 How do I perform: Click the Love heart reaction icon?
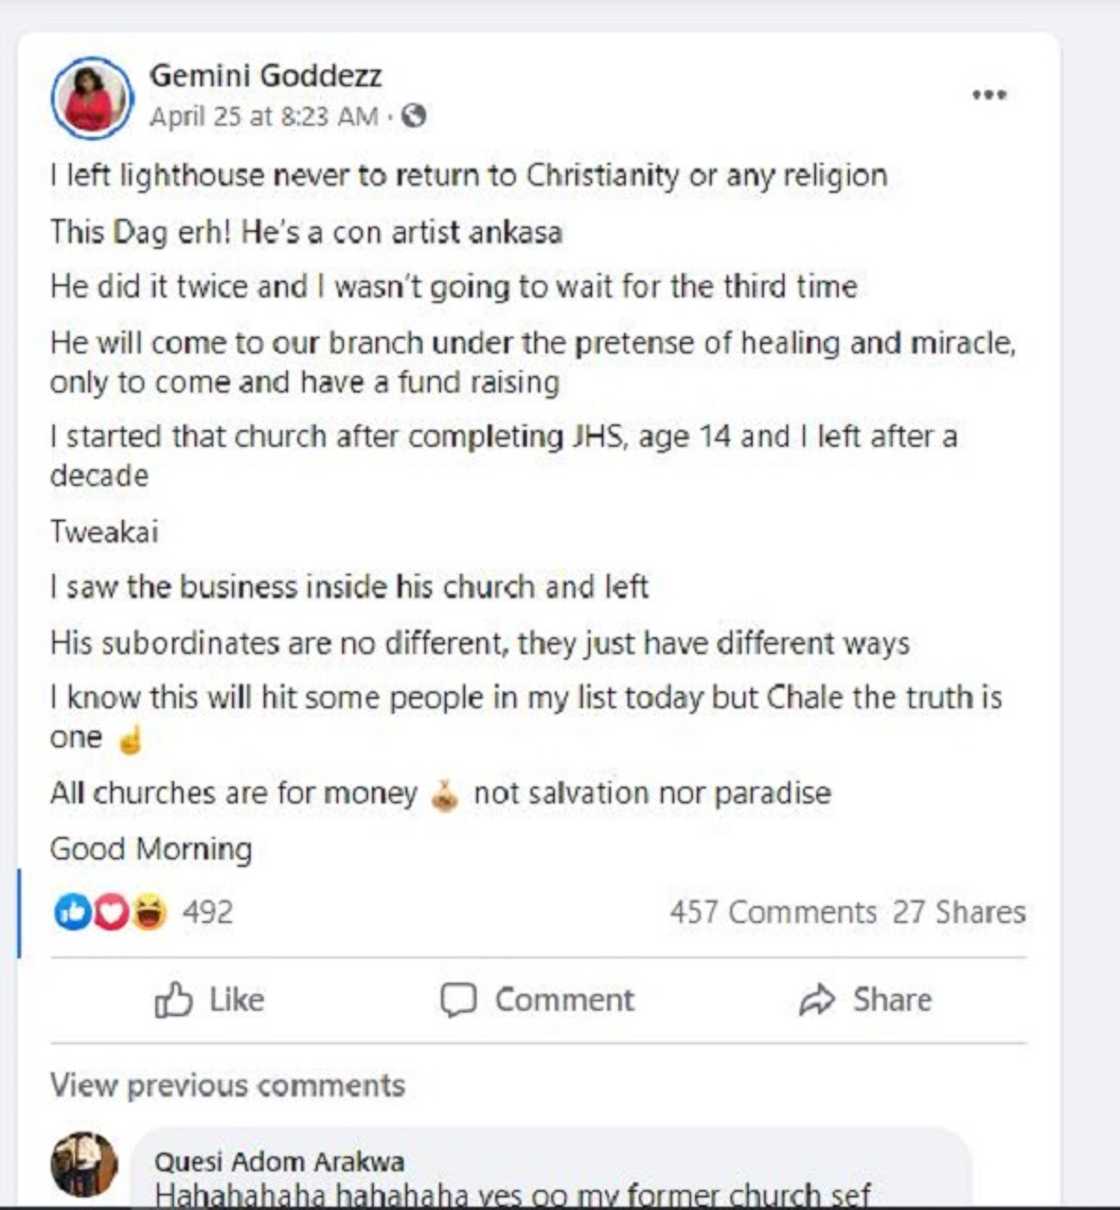point(112,911)
